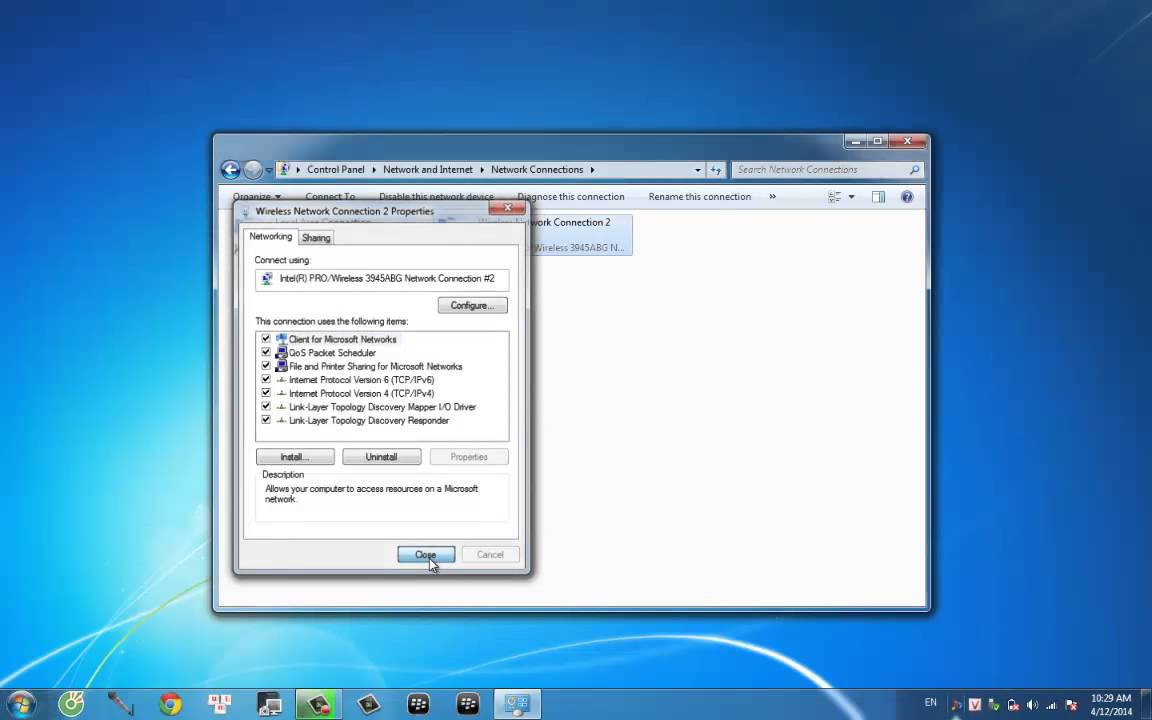Open the Action Center flag in the tray
The width and height of the screenshot is (1152, 720).
tap(1071, 705)
